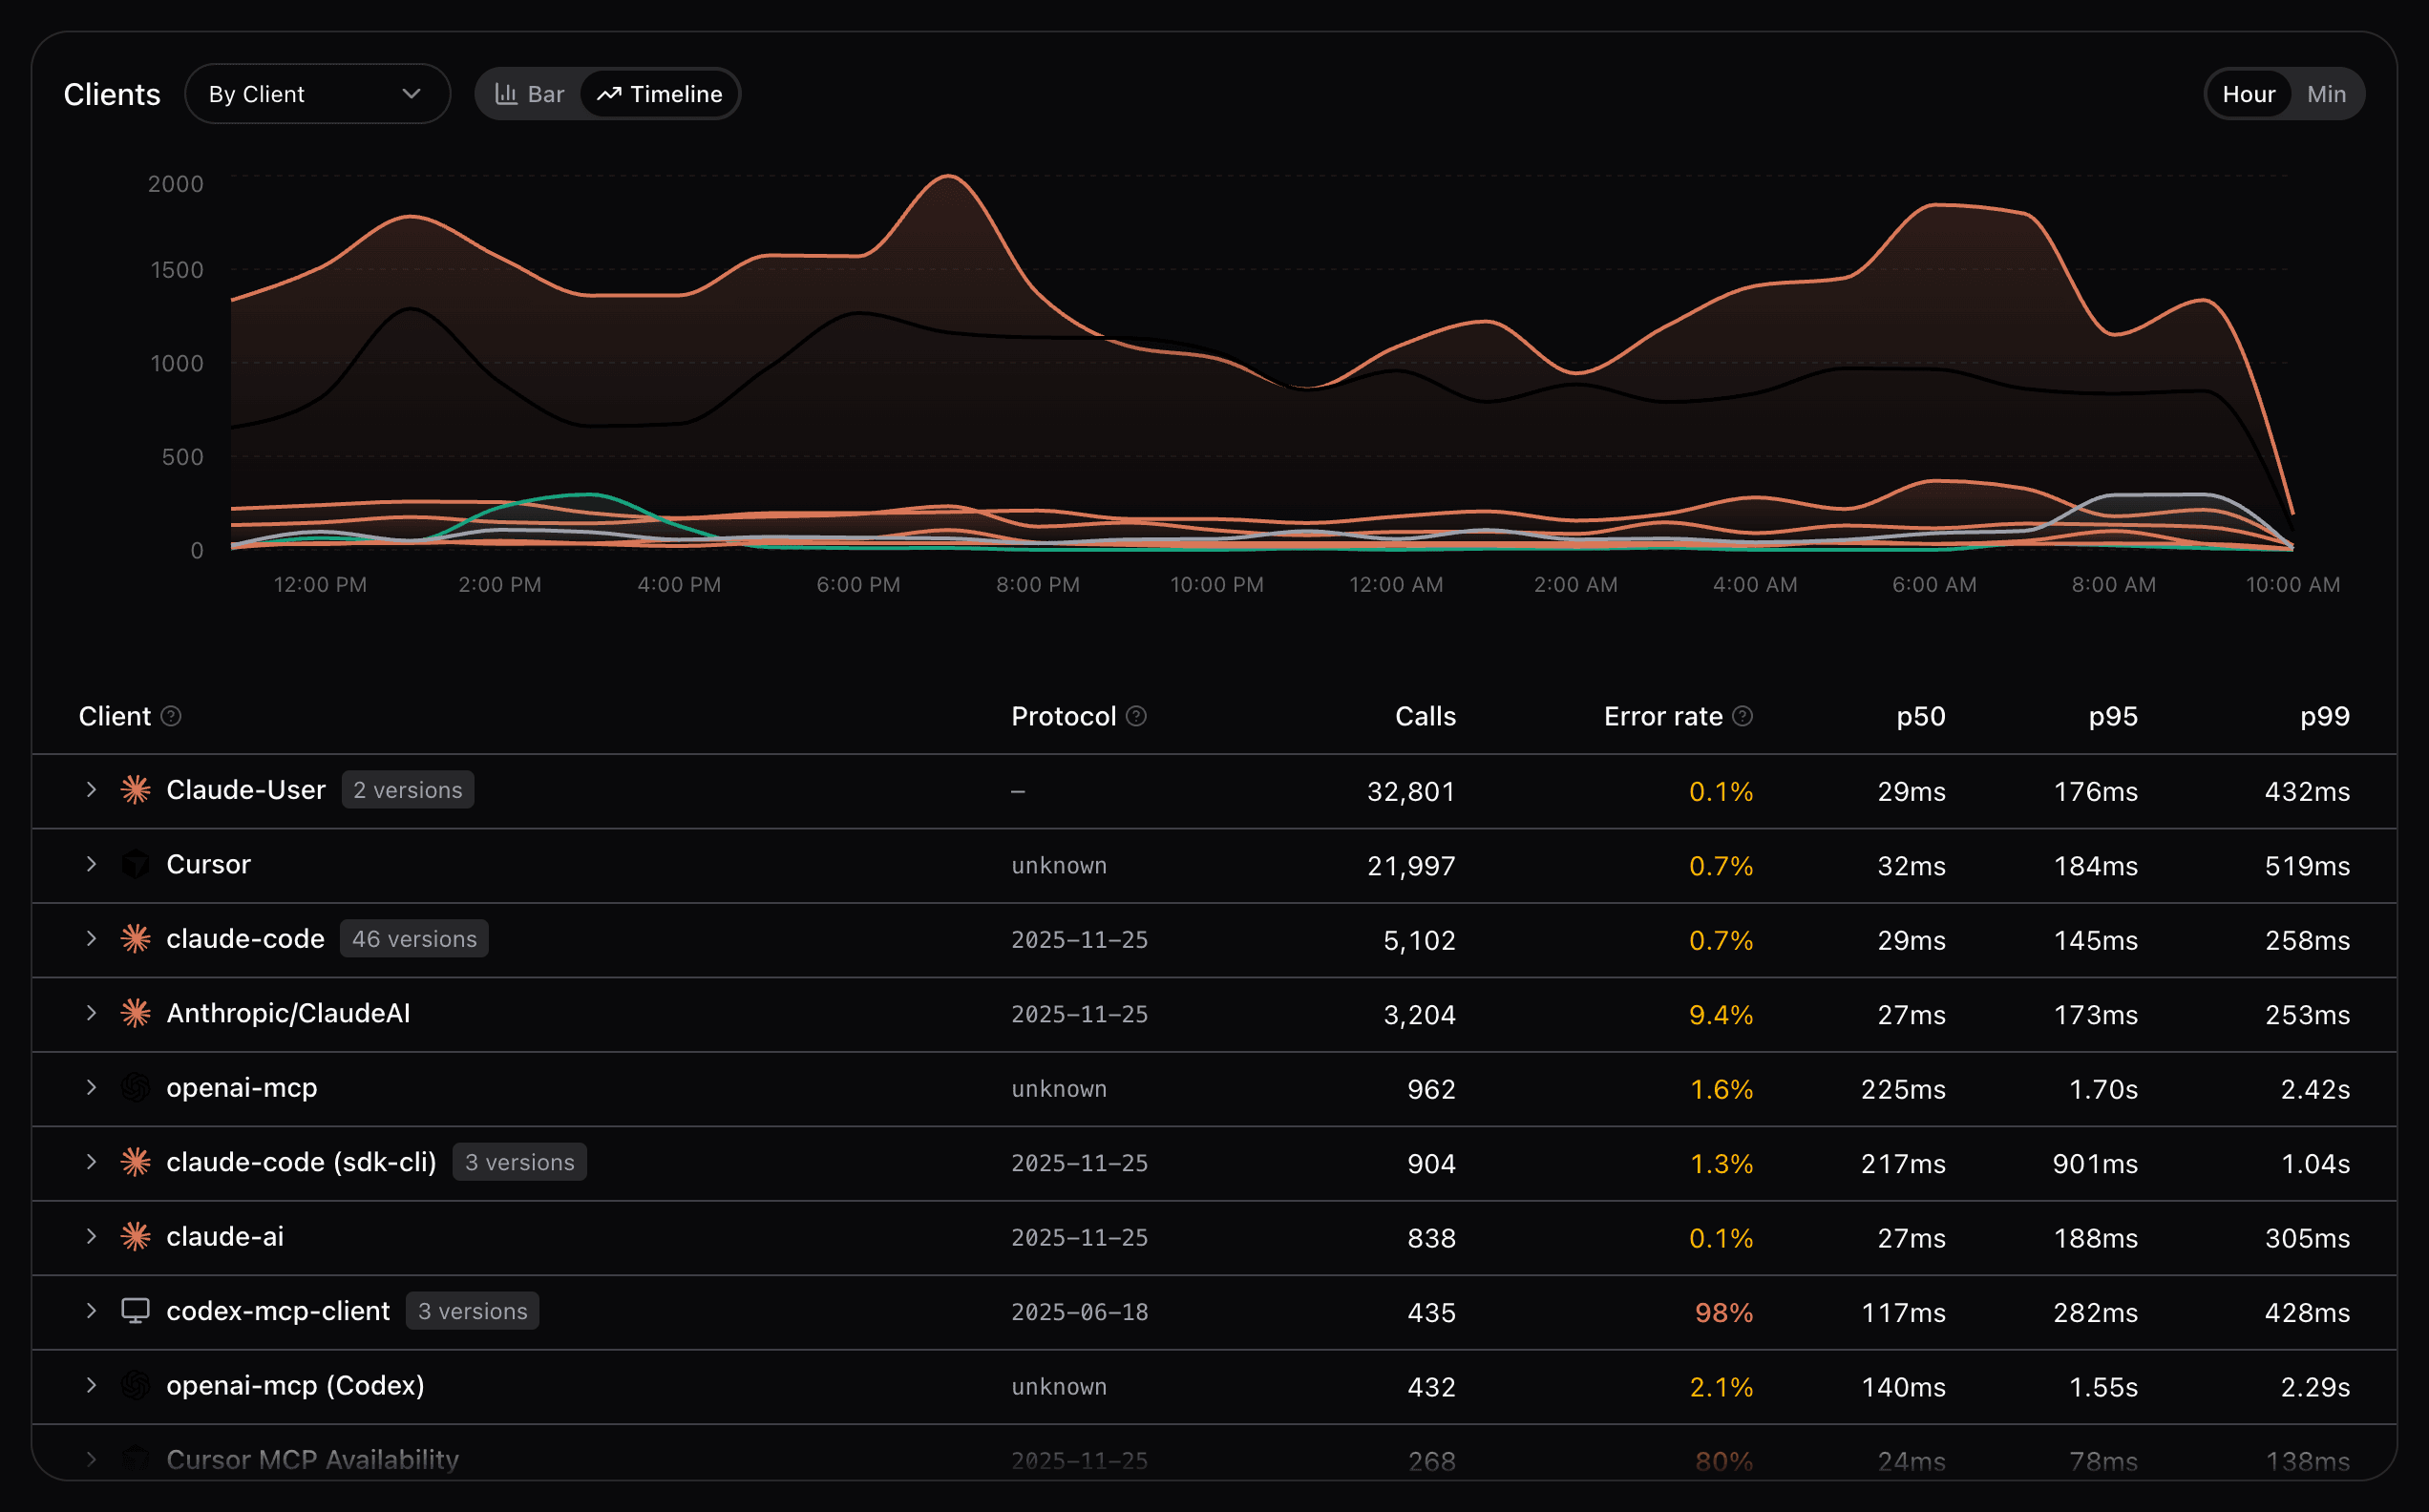2429x1512 pixels.
Task: Click the 12:00 AM label on chart axis
Action: tap(1396, 585)
